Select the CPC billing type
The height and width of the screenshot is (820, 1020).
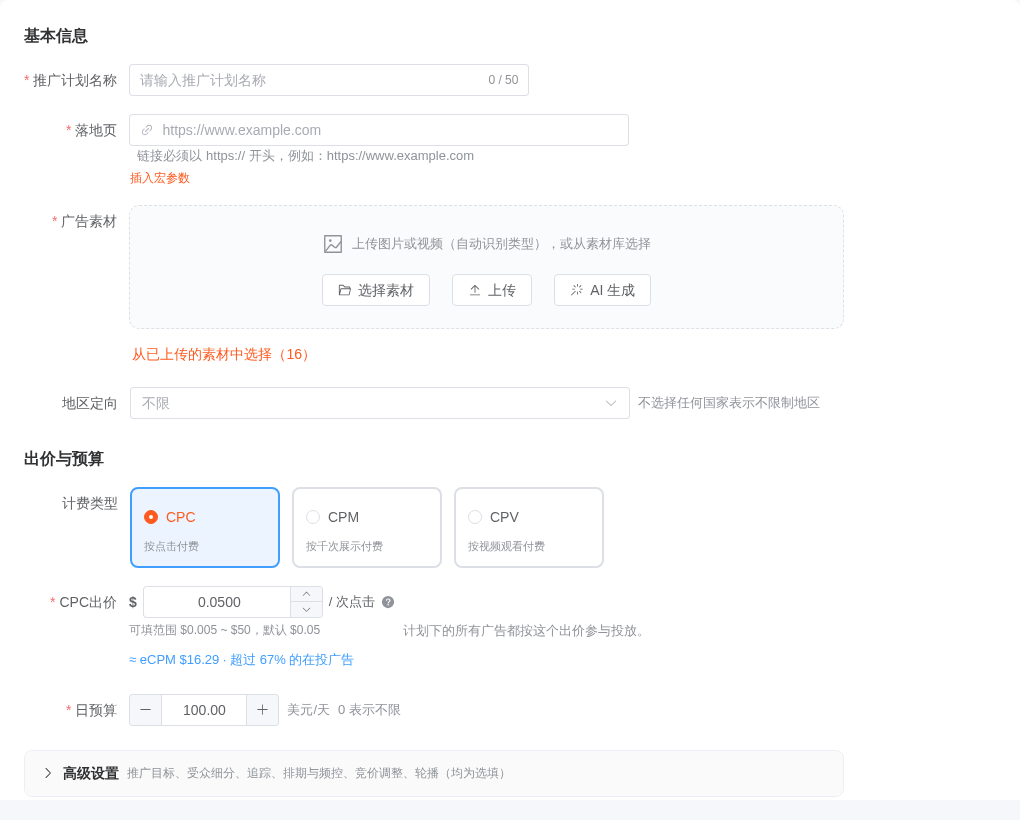pyautogui.click(x=205, y=527)
